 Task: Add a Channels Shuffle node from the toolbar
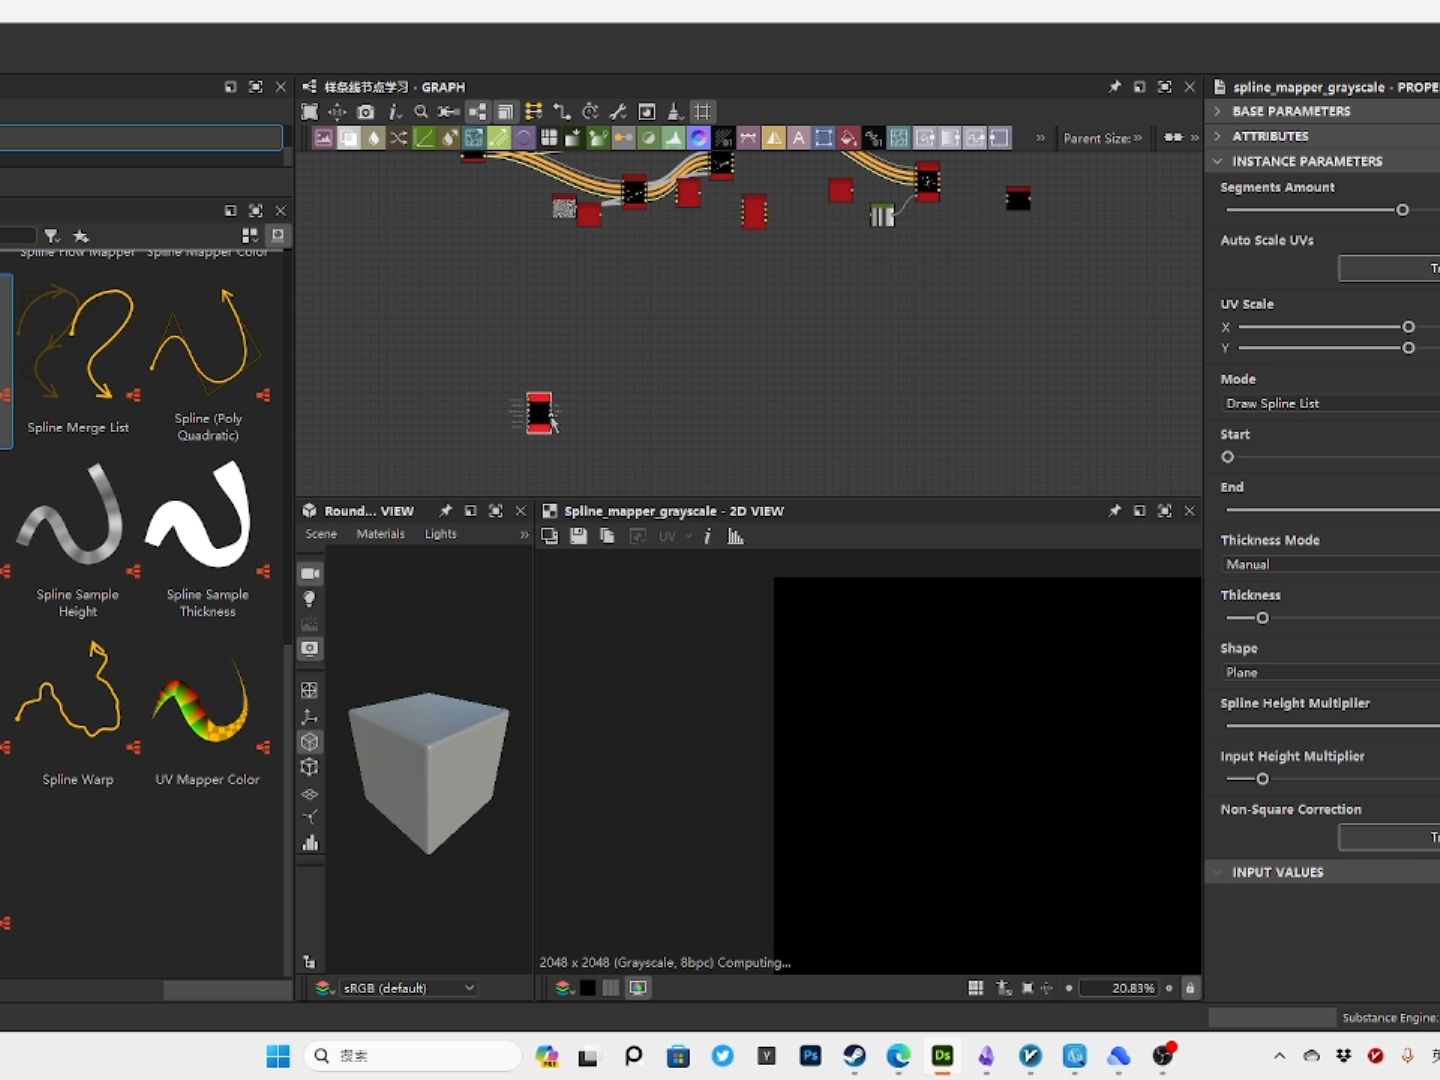coord(399,138)
